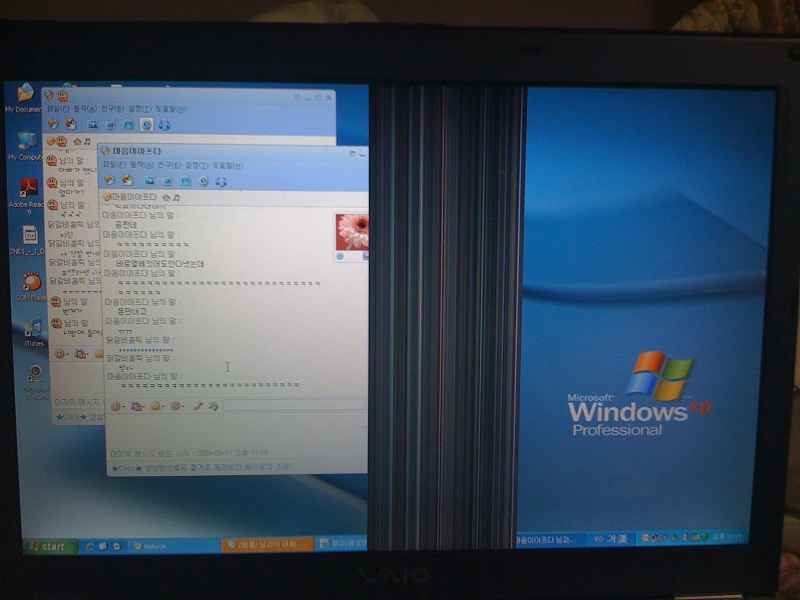
Task: Click the brush font-style icon in the front chat
Action: click(198, 406)
